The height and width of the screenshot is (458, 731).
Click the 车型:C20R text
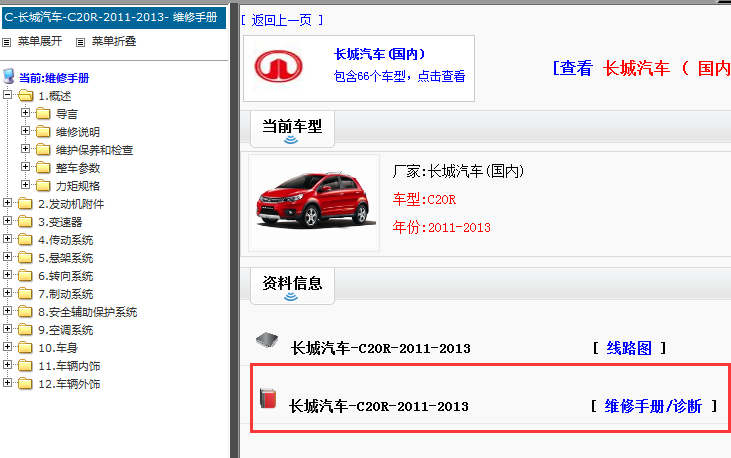click(424, 200)
